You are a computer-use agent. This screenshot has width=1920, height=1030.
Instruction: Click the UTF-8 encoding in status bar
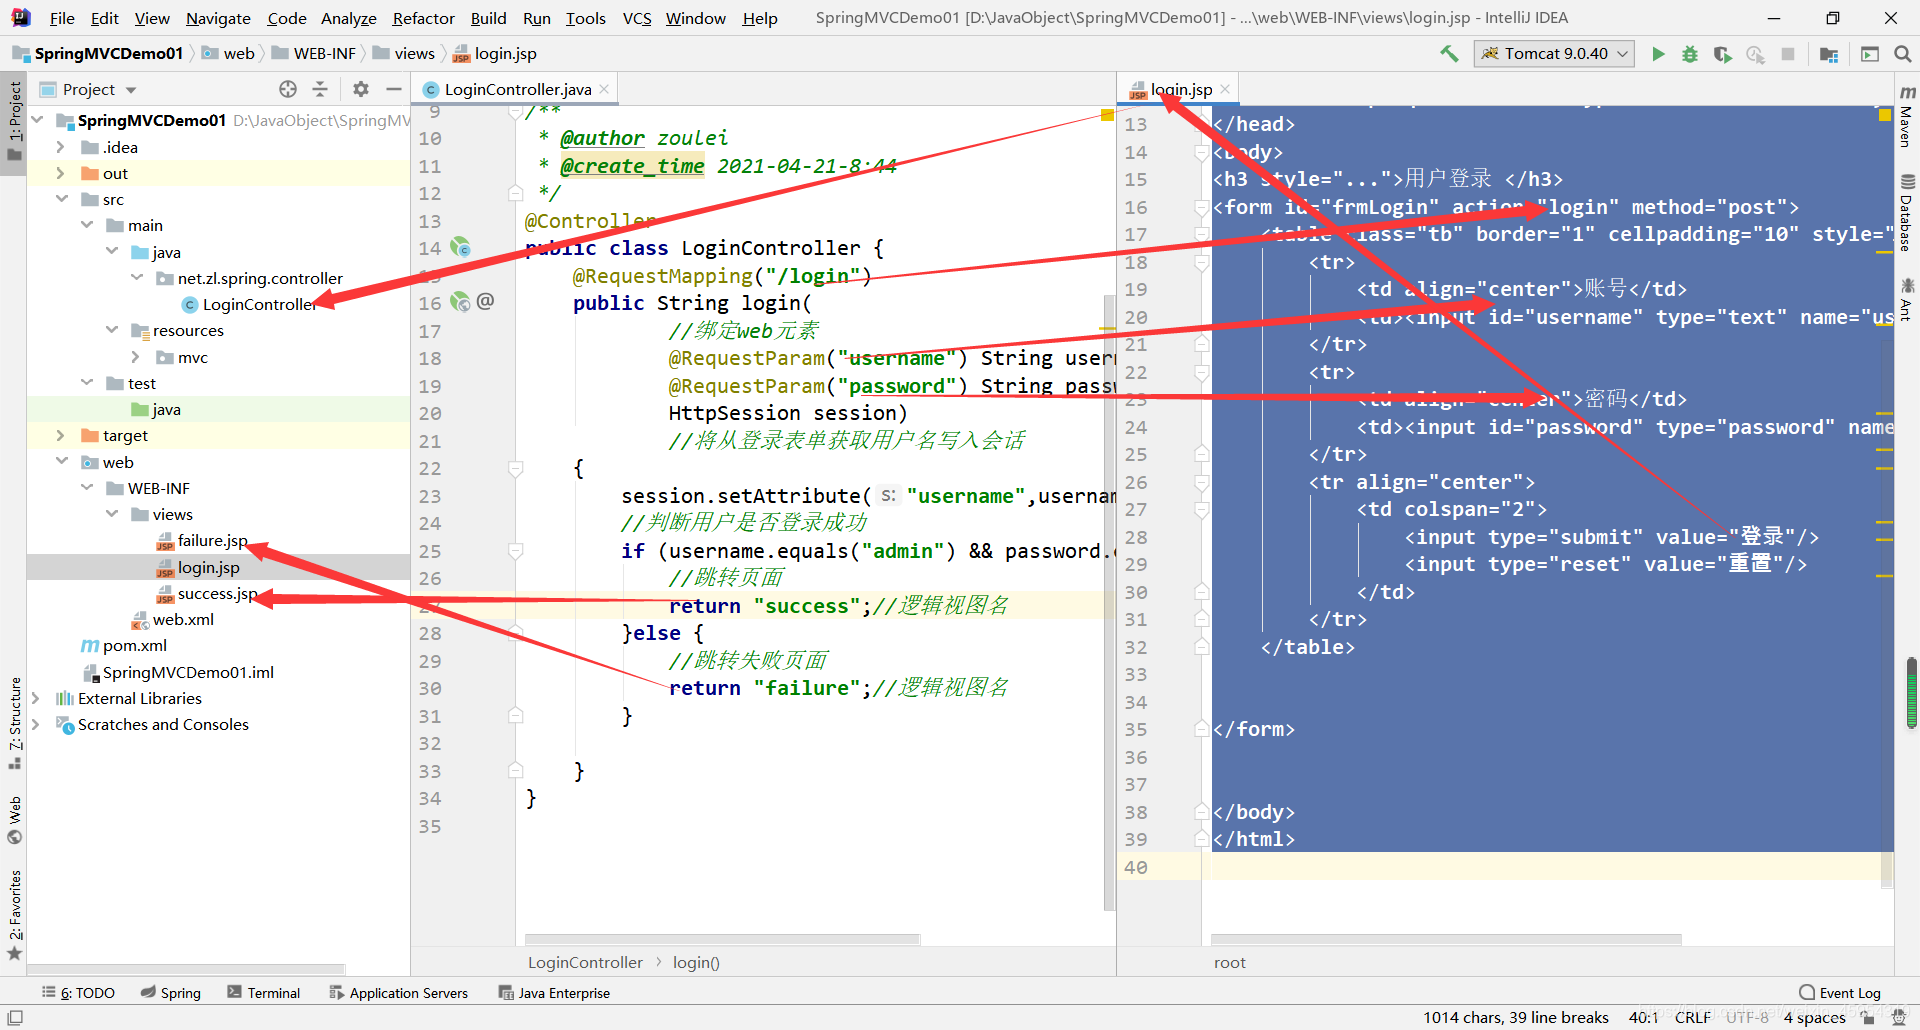coord(1747,1017)
